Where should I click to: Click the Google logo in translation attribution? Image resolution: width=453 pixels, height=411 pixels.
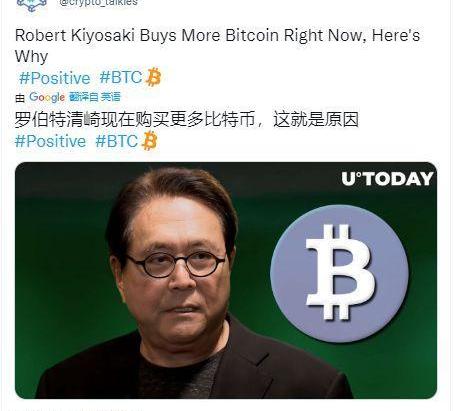[47, 97]
